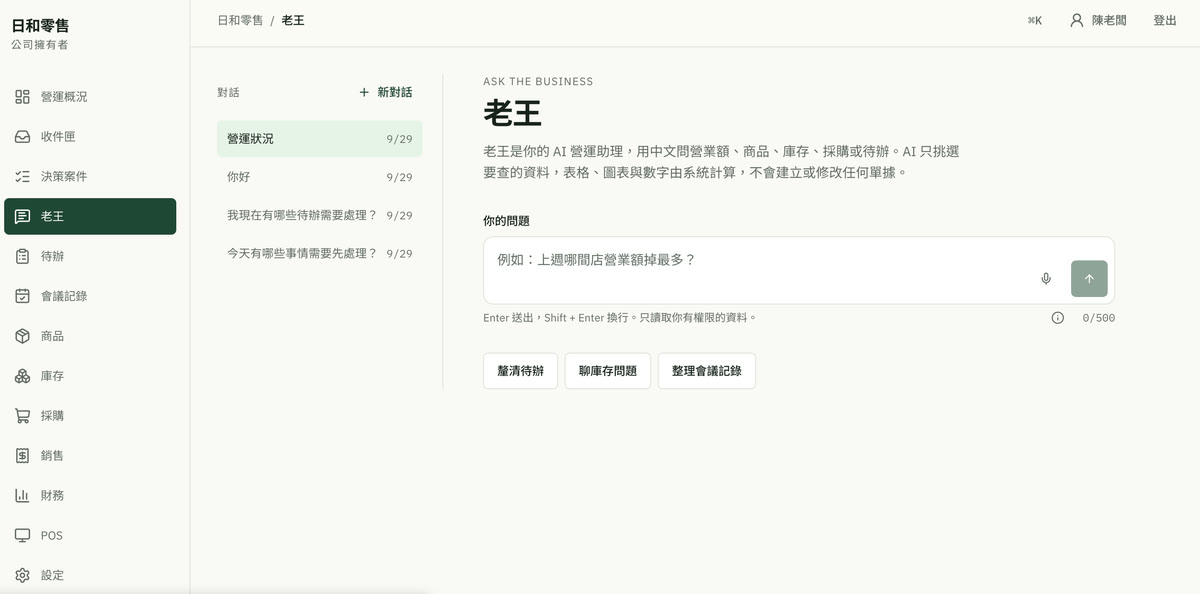
Task: Click the user profile icon beside 陳老闆
Action: [1077, 20]
